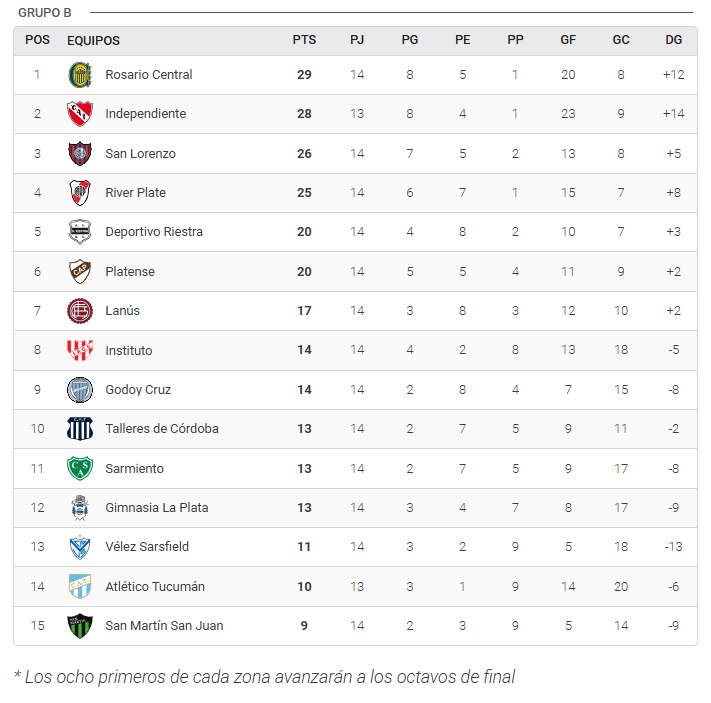Image resolution: width=711 pixels, height=703 pixels.
Task: Select the San Lorenzo crest icon
Action: (79, 153)
